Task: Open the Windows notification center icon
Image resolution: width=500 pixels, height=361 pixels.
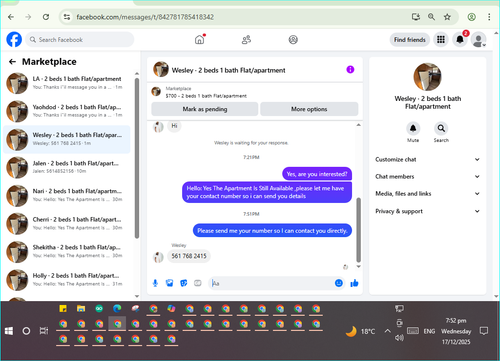Action: (483, 331)
